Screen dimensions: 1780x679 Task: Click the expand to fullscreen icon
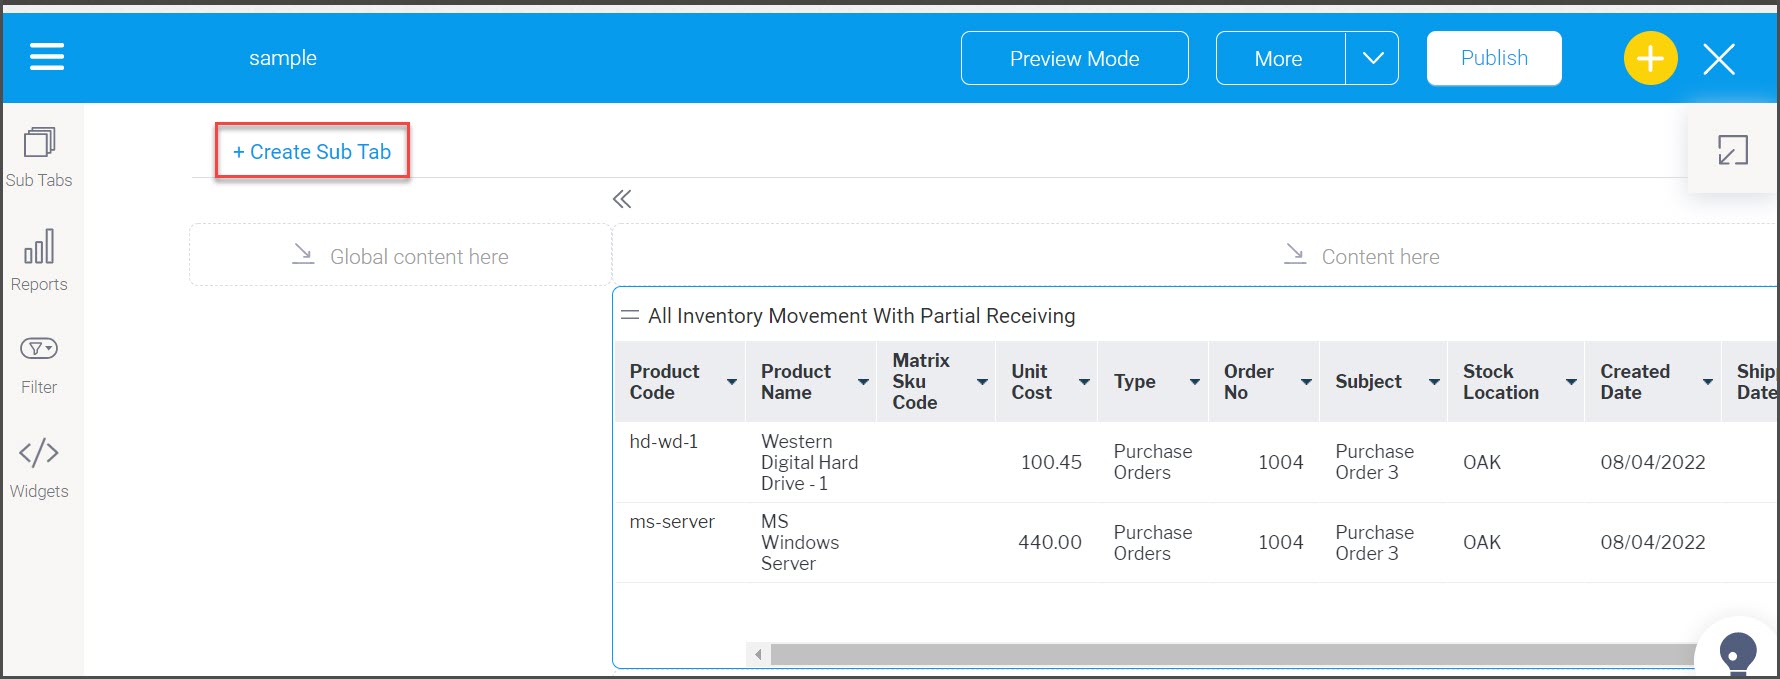pos(1733,150)
